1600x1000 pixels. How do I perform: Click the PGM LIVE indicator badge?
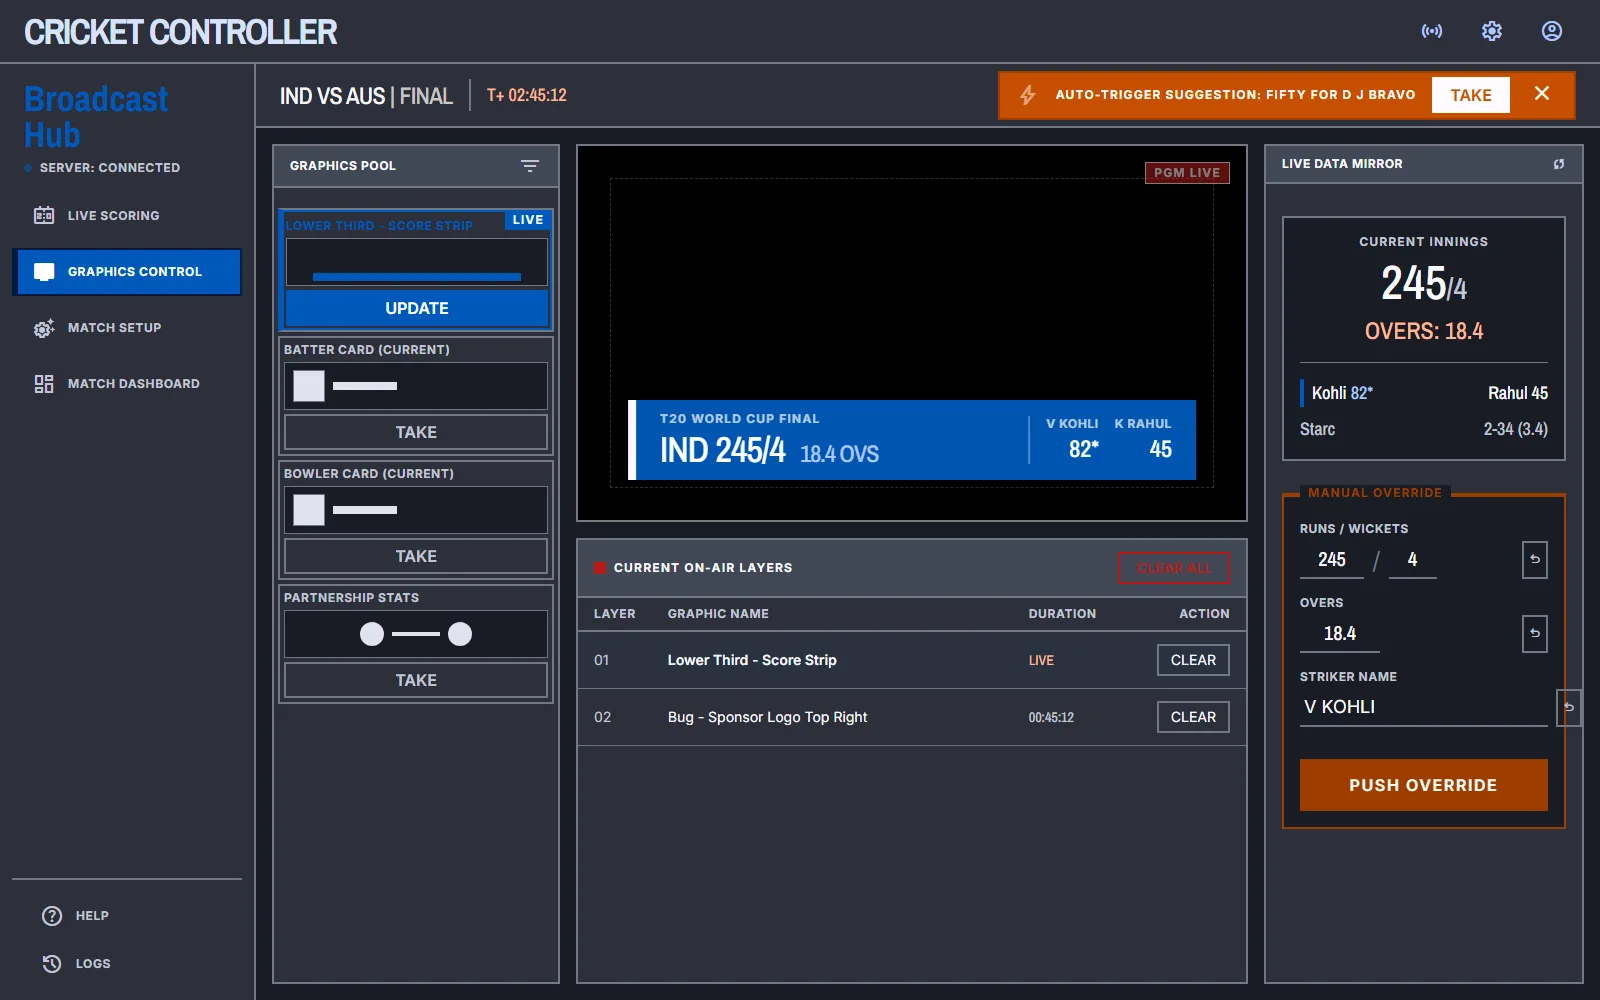pos(1187,172)
